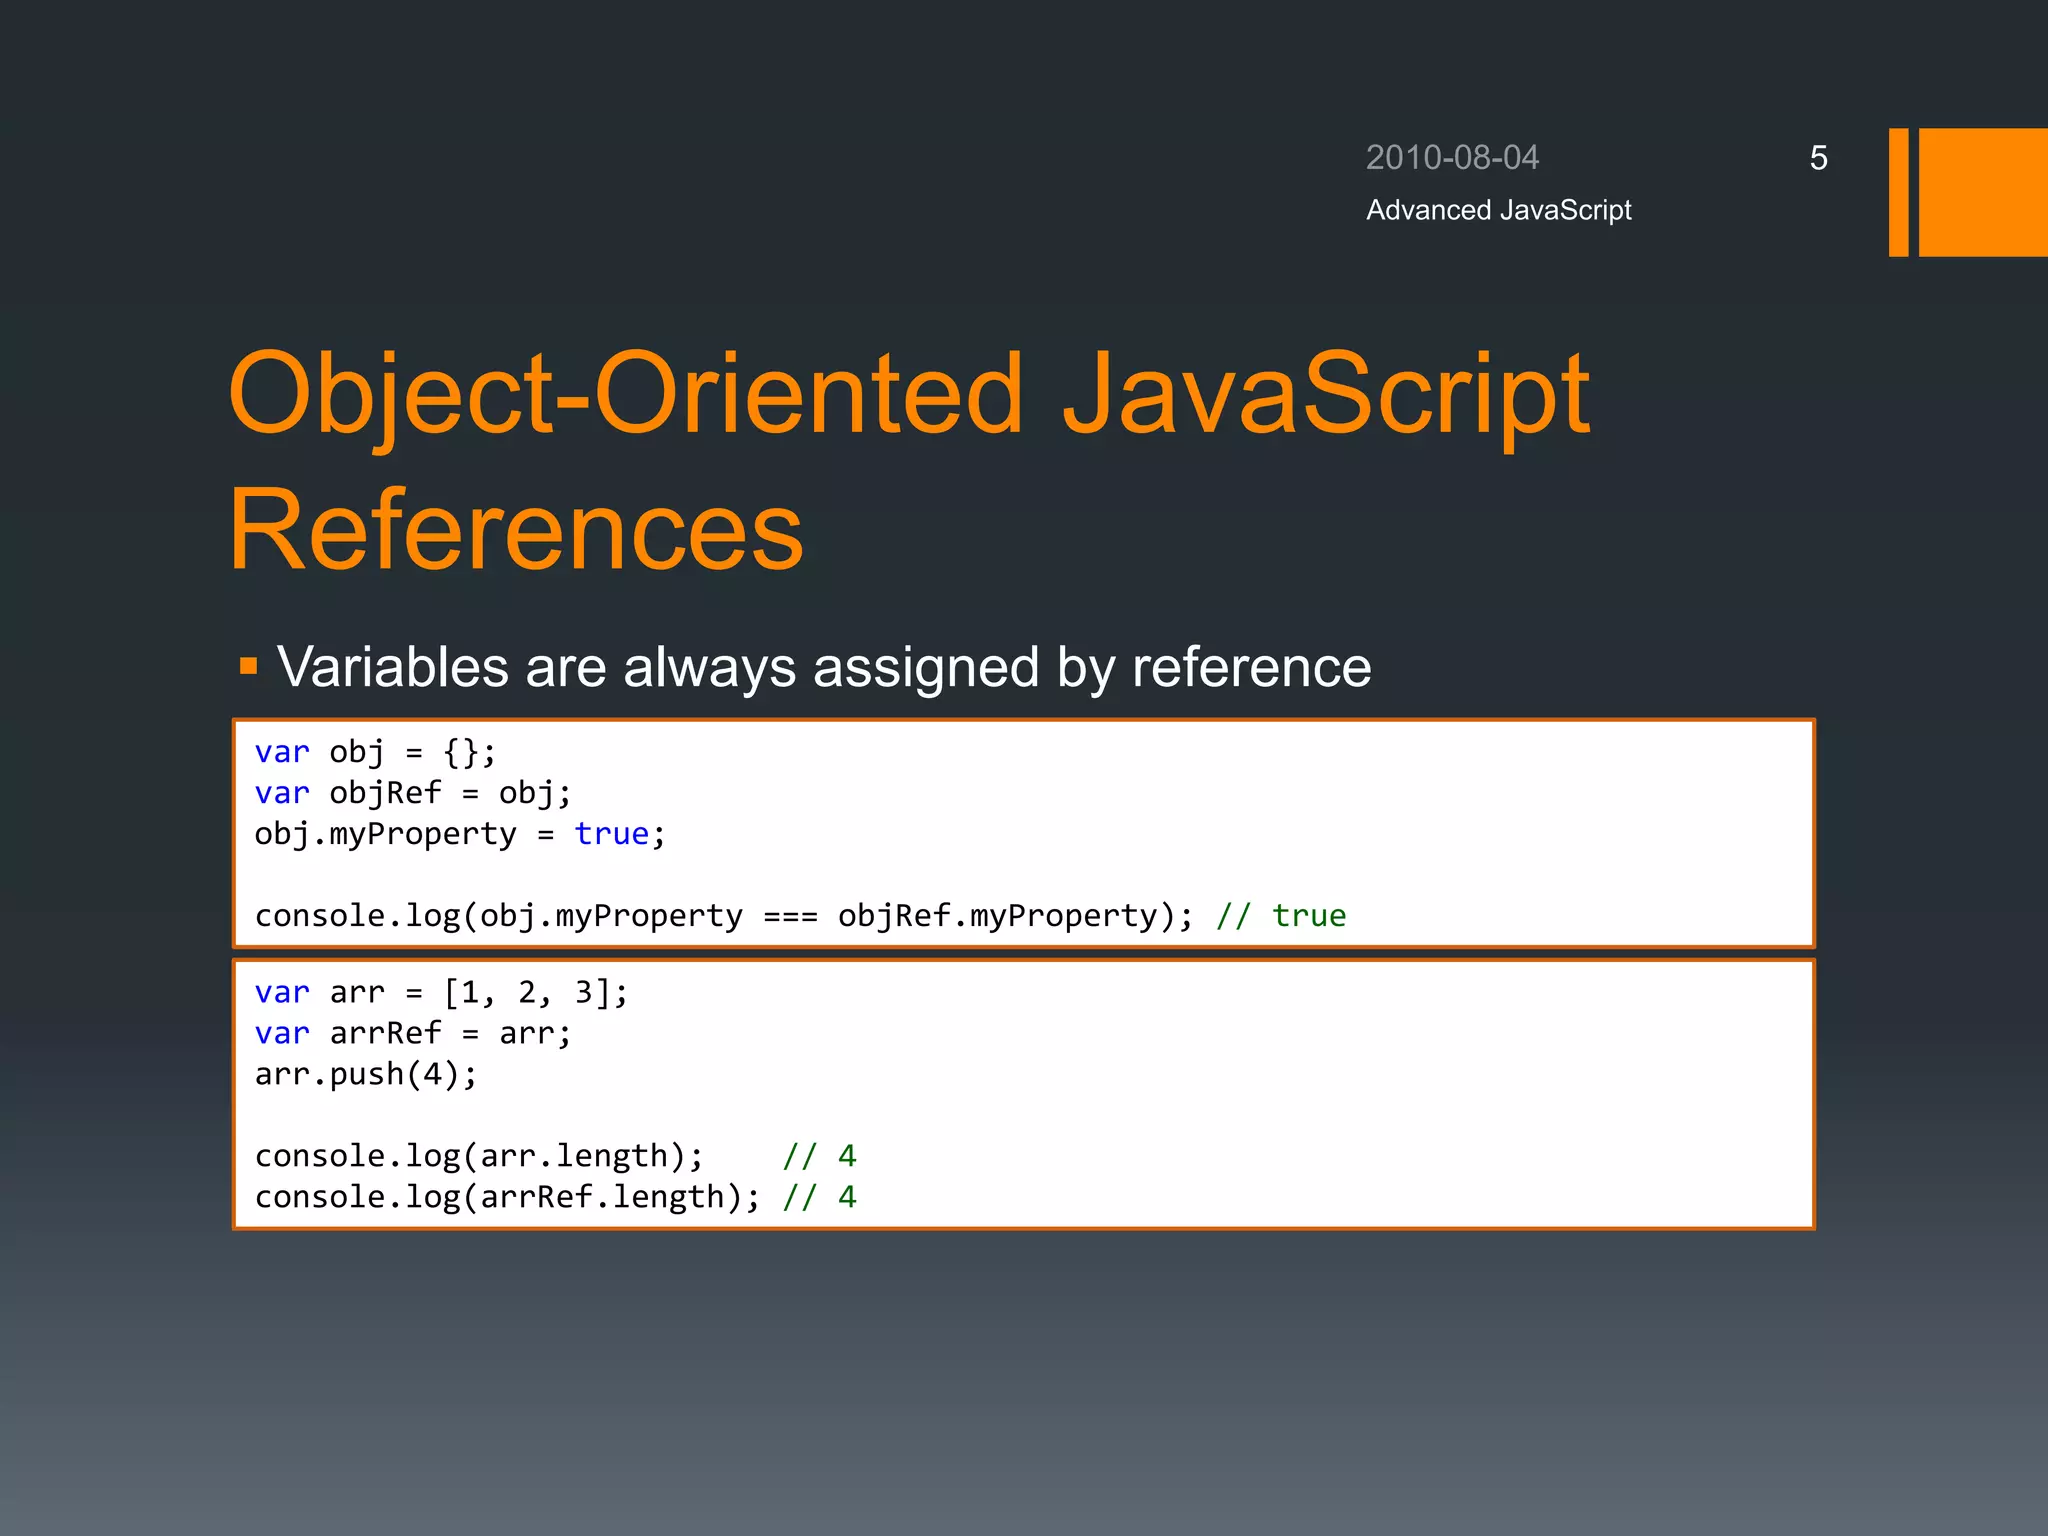Click the 'console.log(arr.length);' line
This screenshot has width=2048, height=1536.
pos(479,1156)
